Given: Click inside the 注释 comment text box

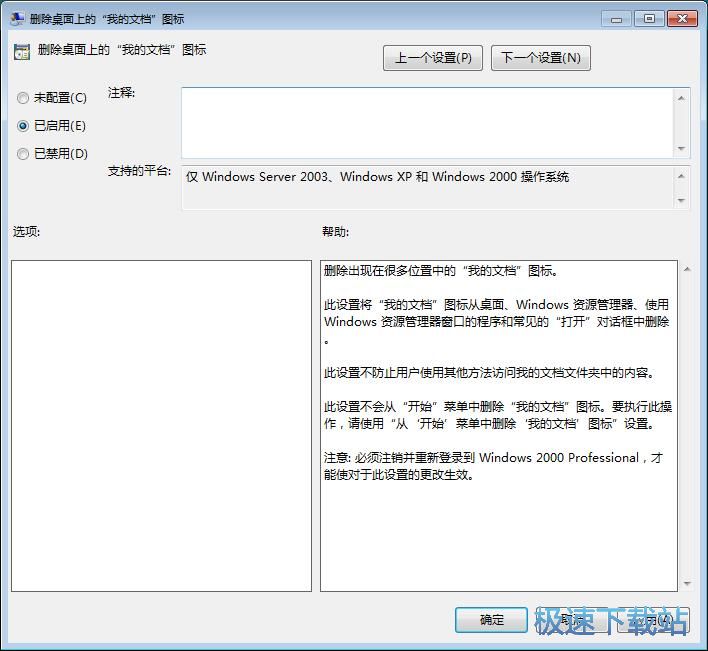Looking at the screenshot, I should click(x=428, y=123).
